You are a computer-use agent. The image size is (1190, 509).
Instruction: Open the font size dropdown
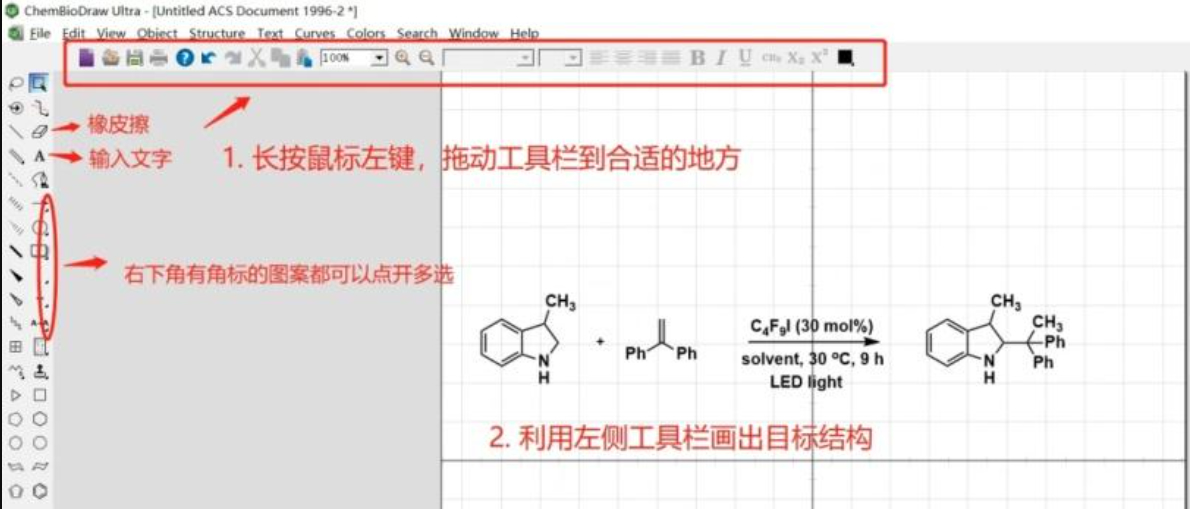click(x=572, y=58)
